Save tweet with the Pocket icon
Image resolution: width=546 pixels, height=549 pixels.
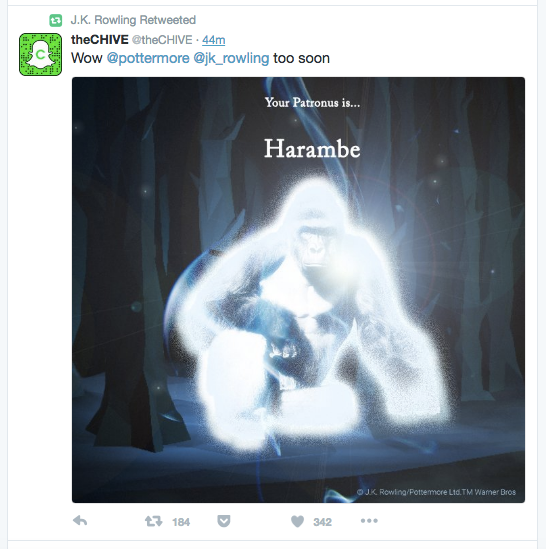[223, 521]
